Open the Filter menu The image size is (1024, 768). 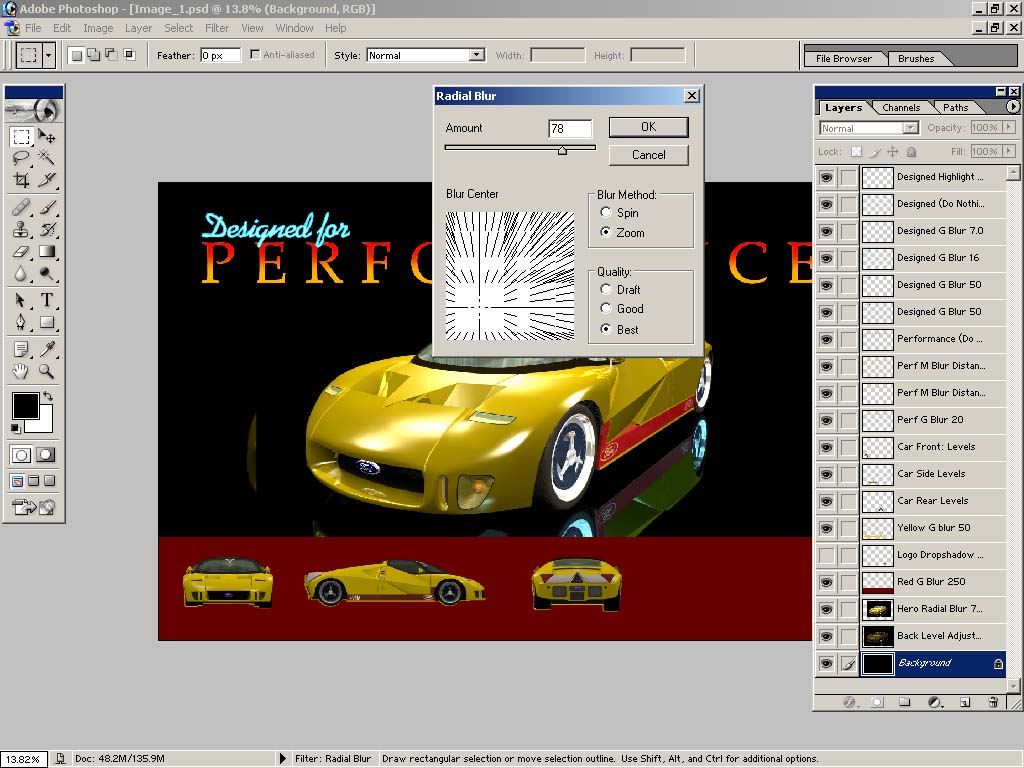pos(217,28)
